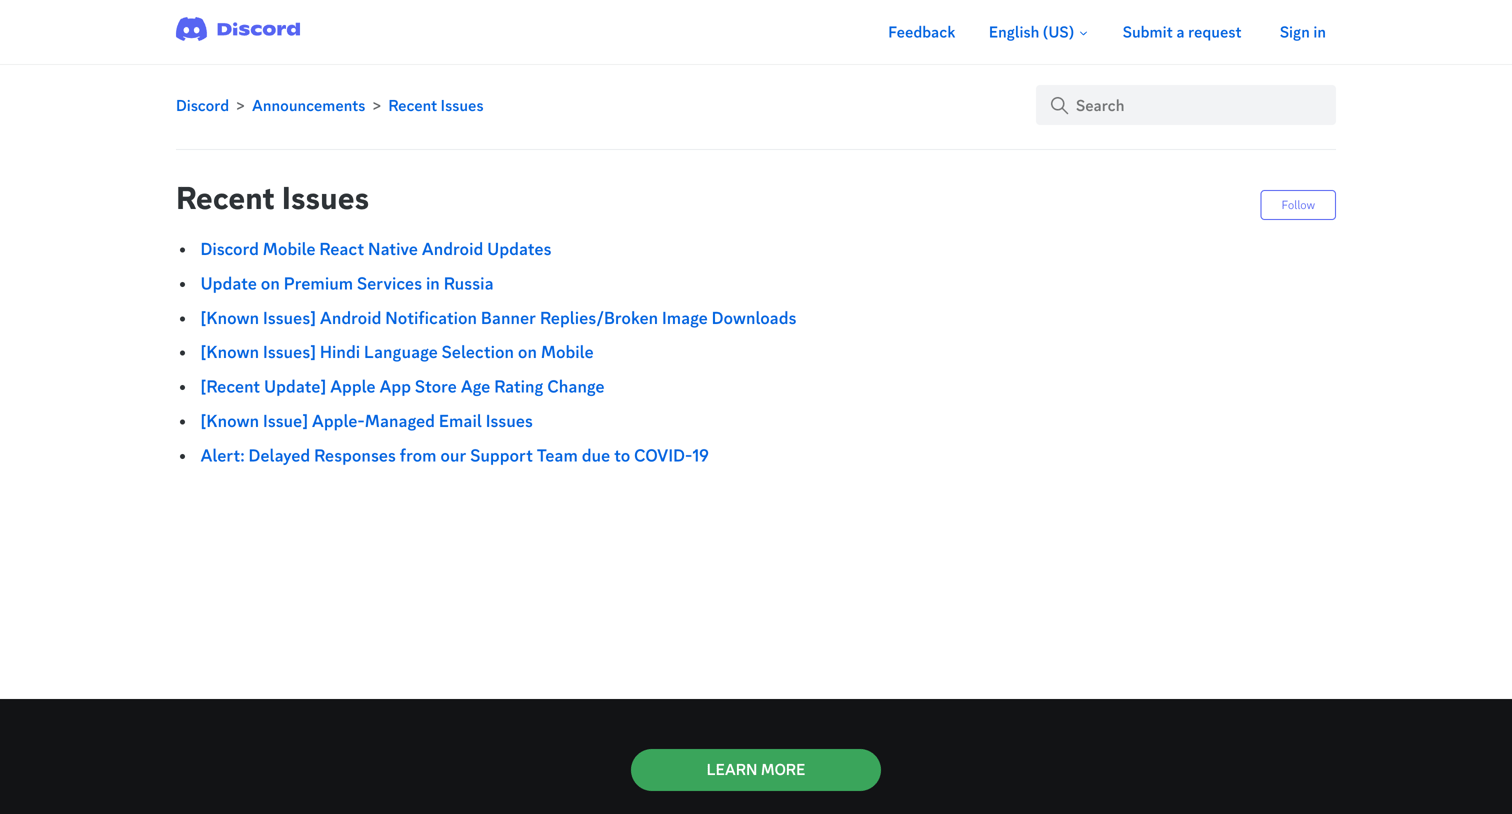Open Discord Mobile React Native Android Updates
1512x814 pixels.
(375, 249)
